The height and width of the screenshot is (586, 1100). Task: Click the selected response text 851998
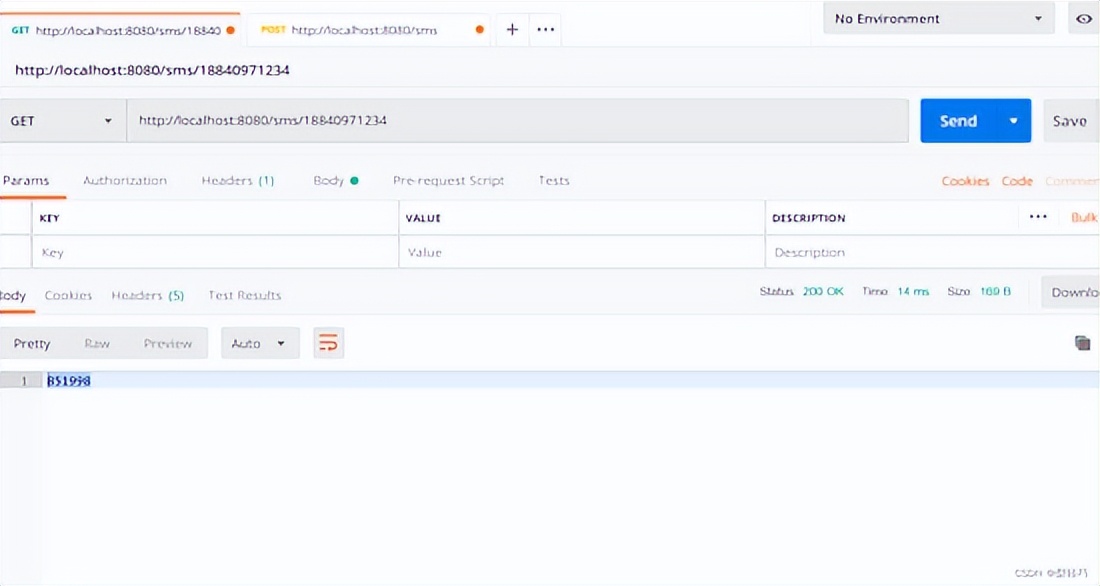69,380
